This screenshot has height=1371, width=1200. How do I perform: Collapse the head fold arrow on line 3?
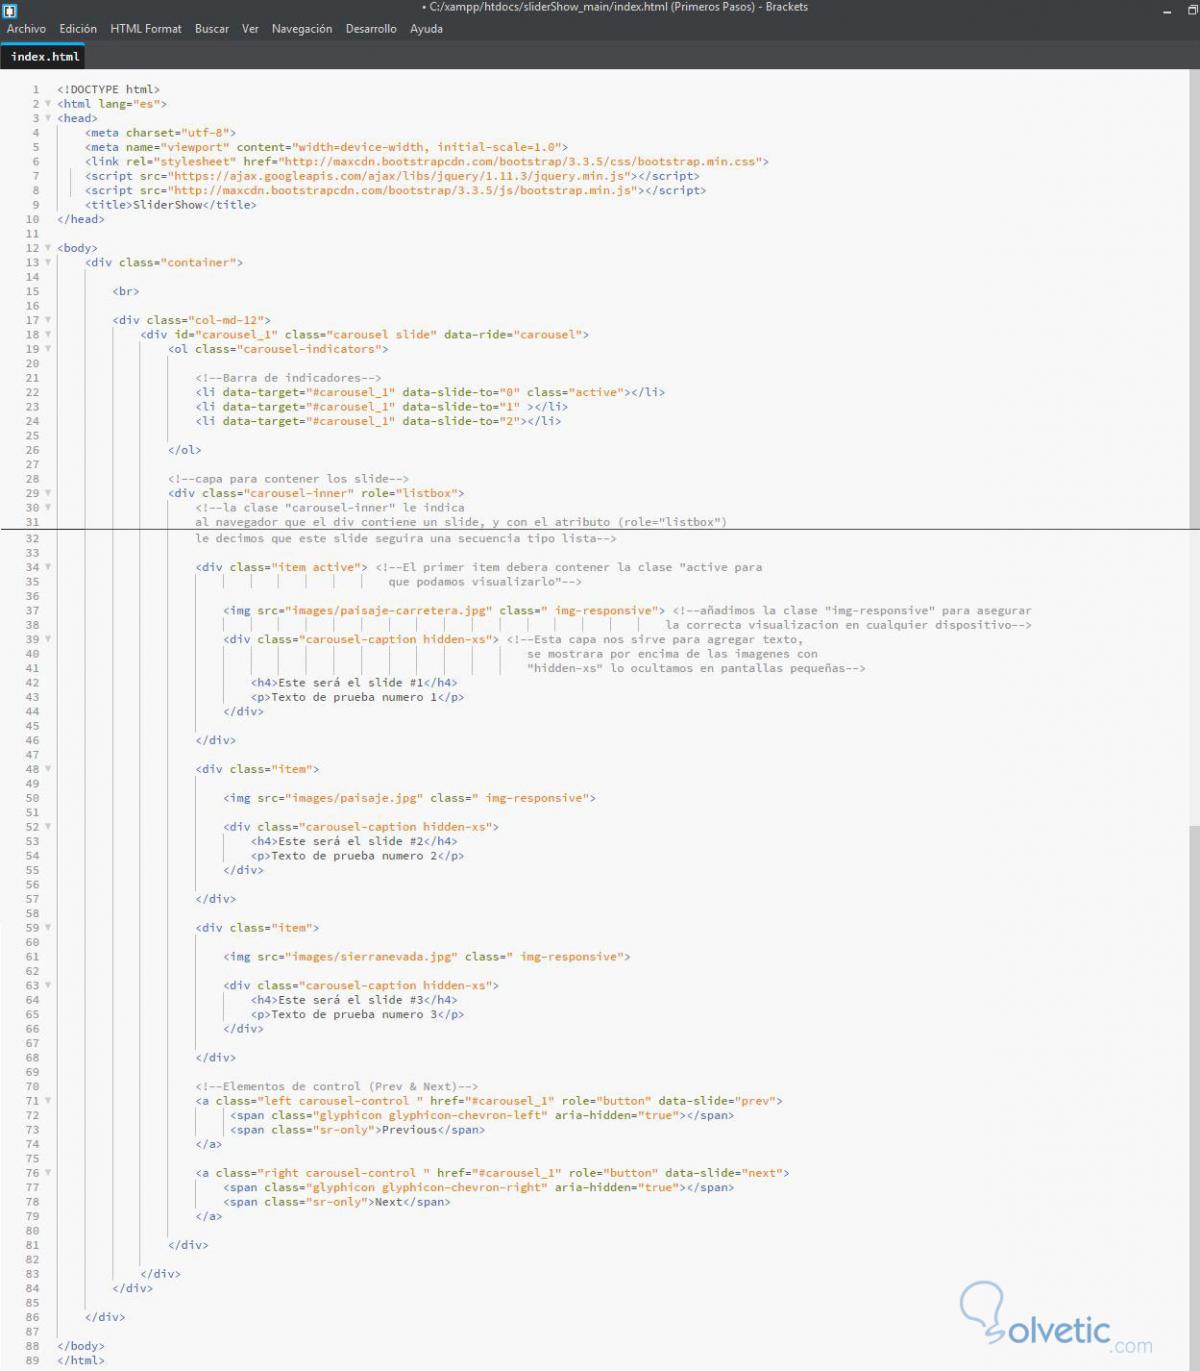click(x=48, y=118)
